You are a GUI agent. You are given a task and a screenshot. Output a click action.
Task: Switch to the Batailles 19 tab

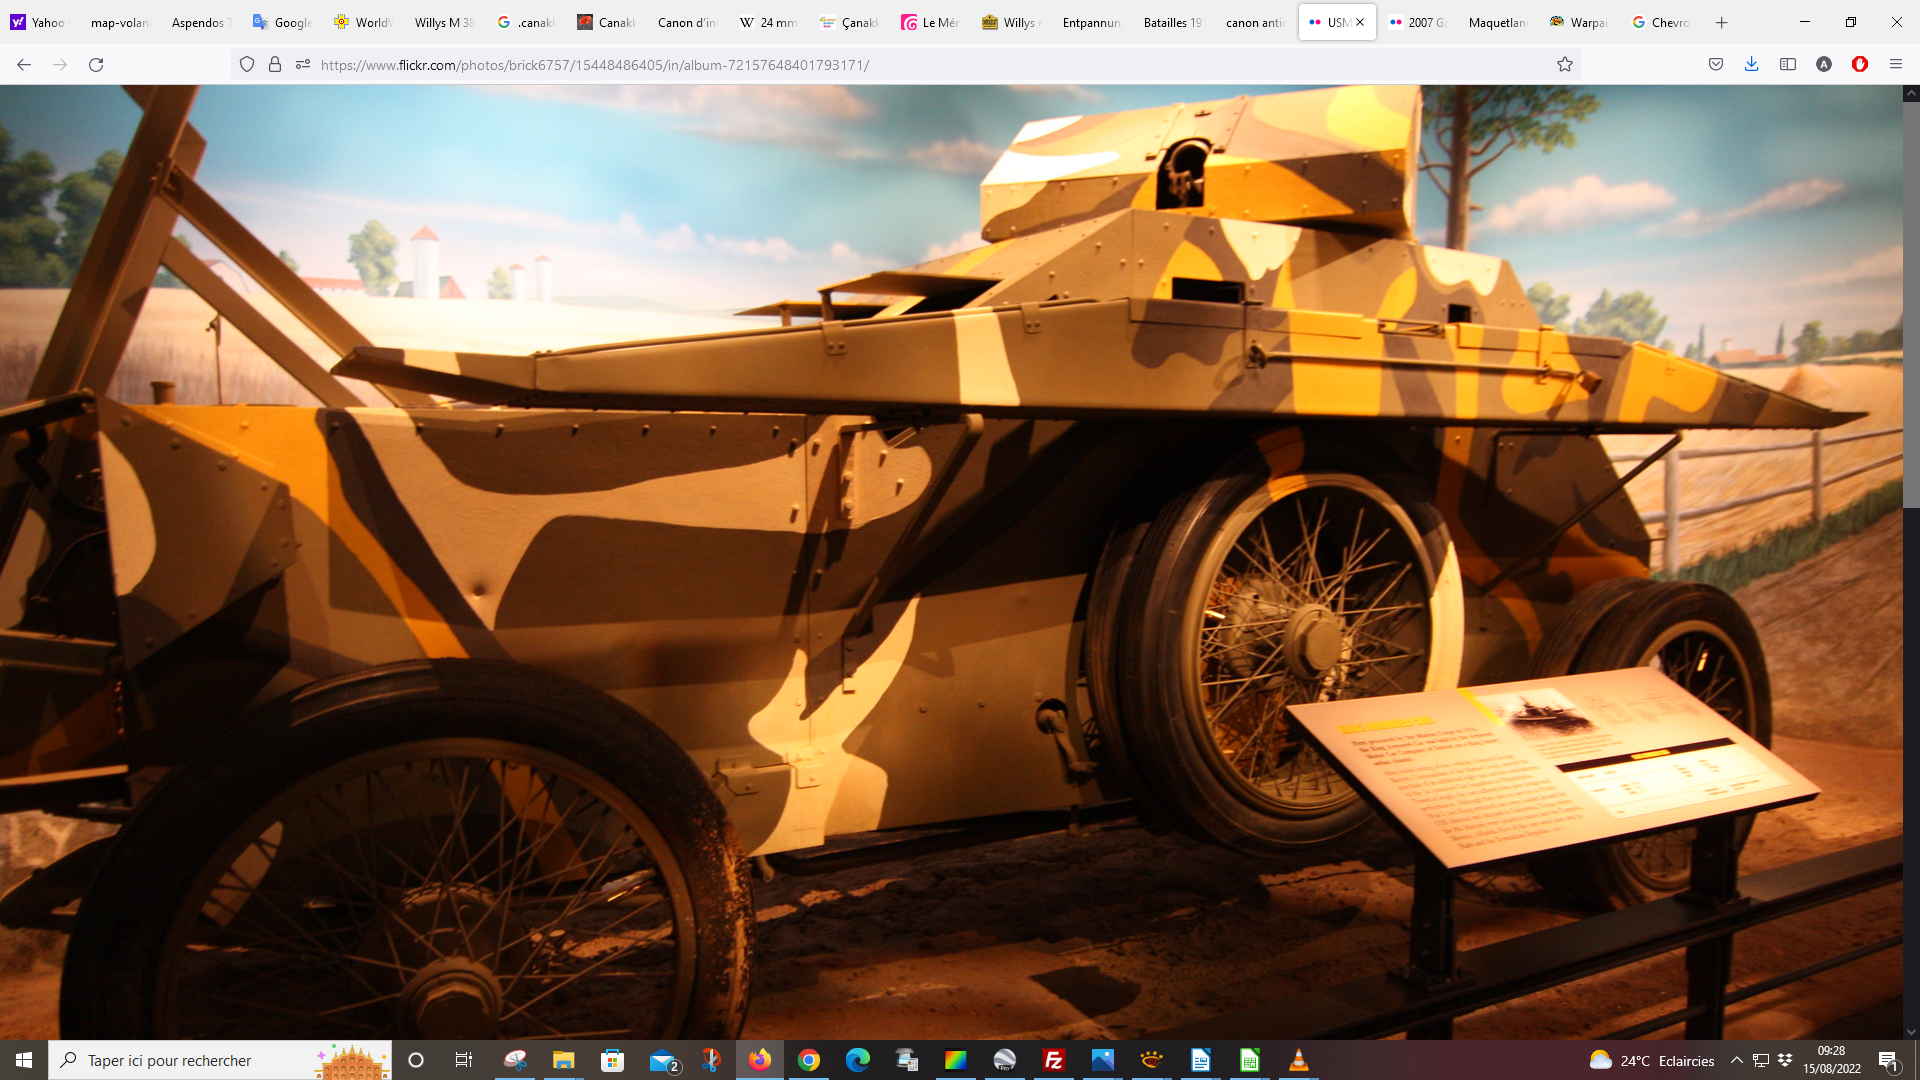[1173, 22]
